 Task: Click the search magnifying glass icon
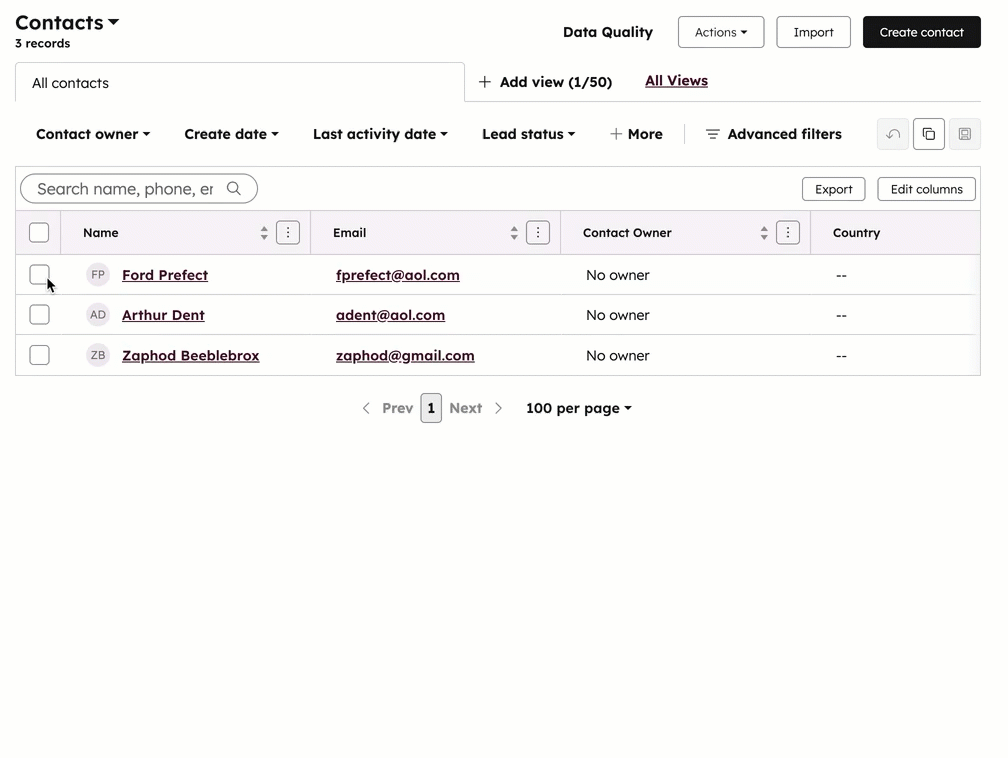(x=234, y=188)
